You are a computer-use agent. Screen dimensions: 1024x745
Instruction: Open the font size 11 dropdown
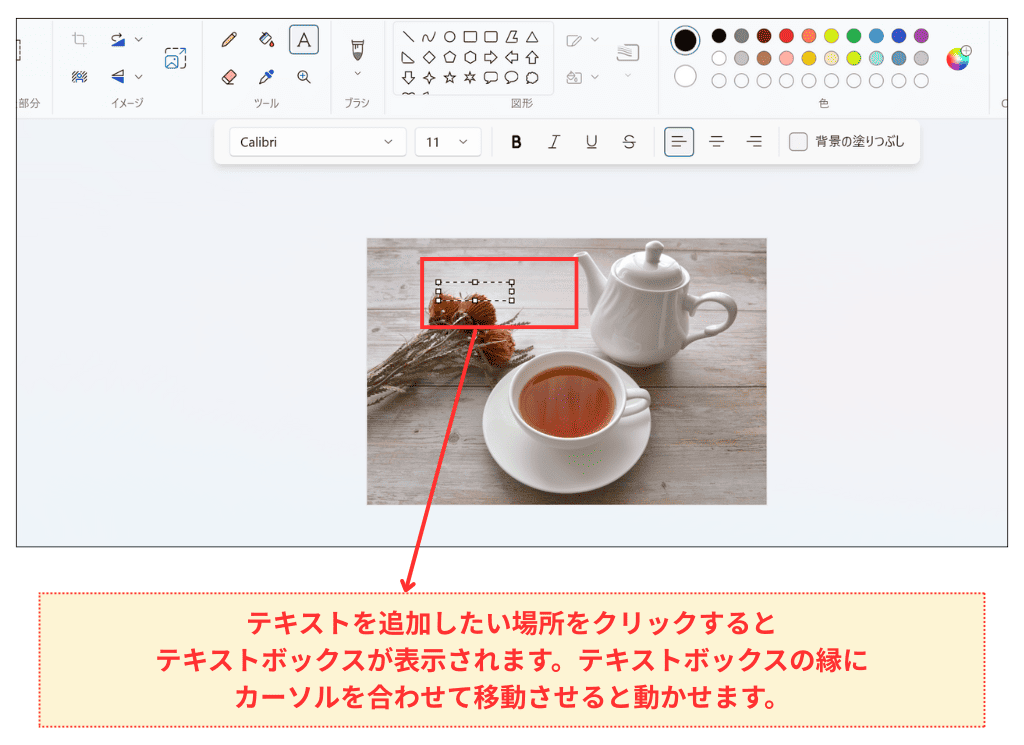tap(446, 141)
